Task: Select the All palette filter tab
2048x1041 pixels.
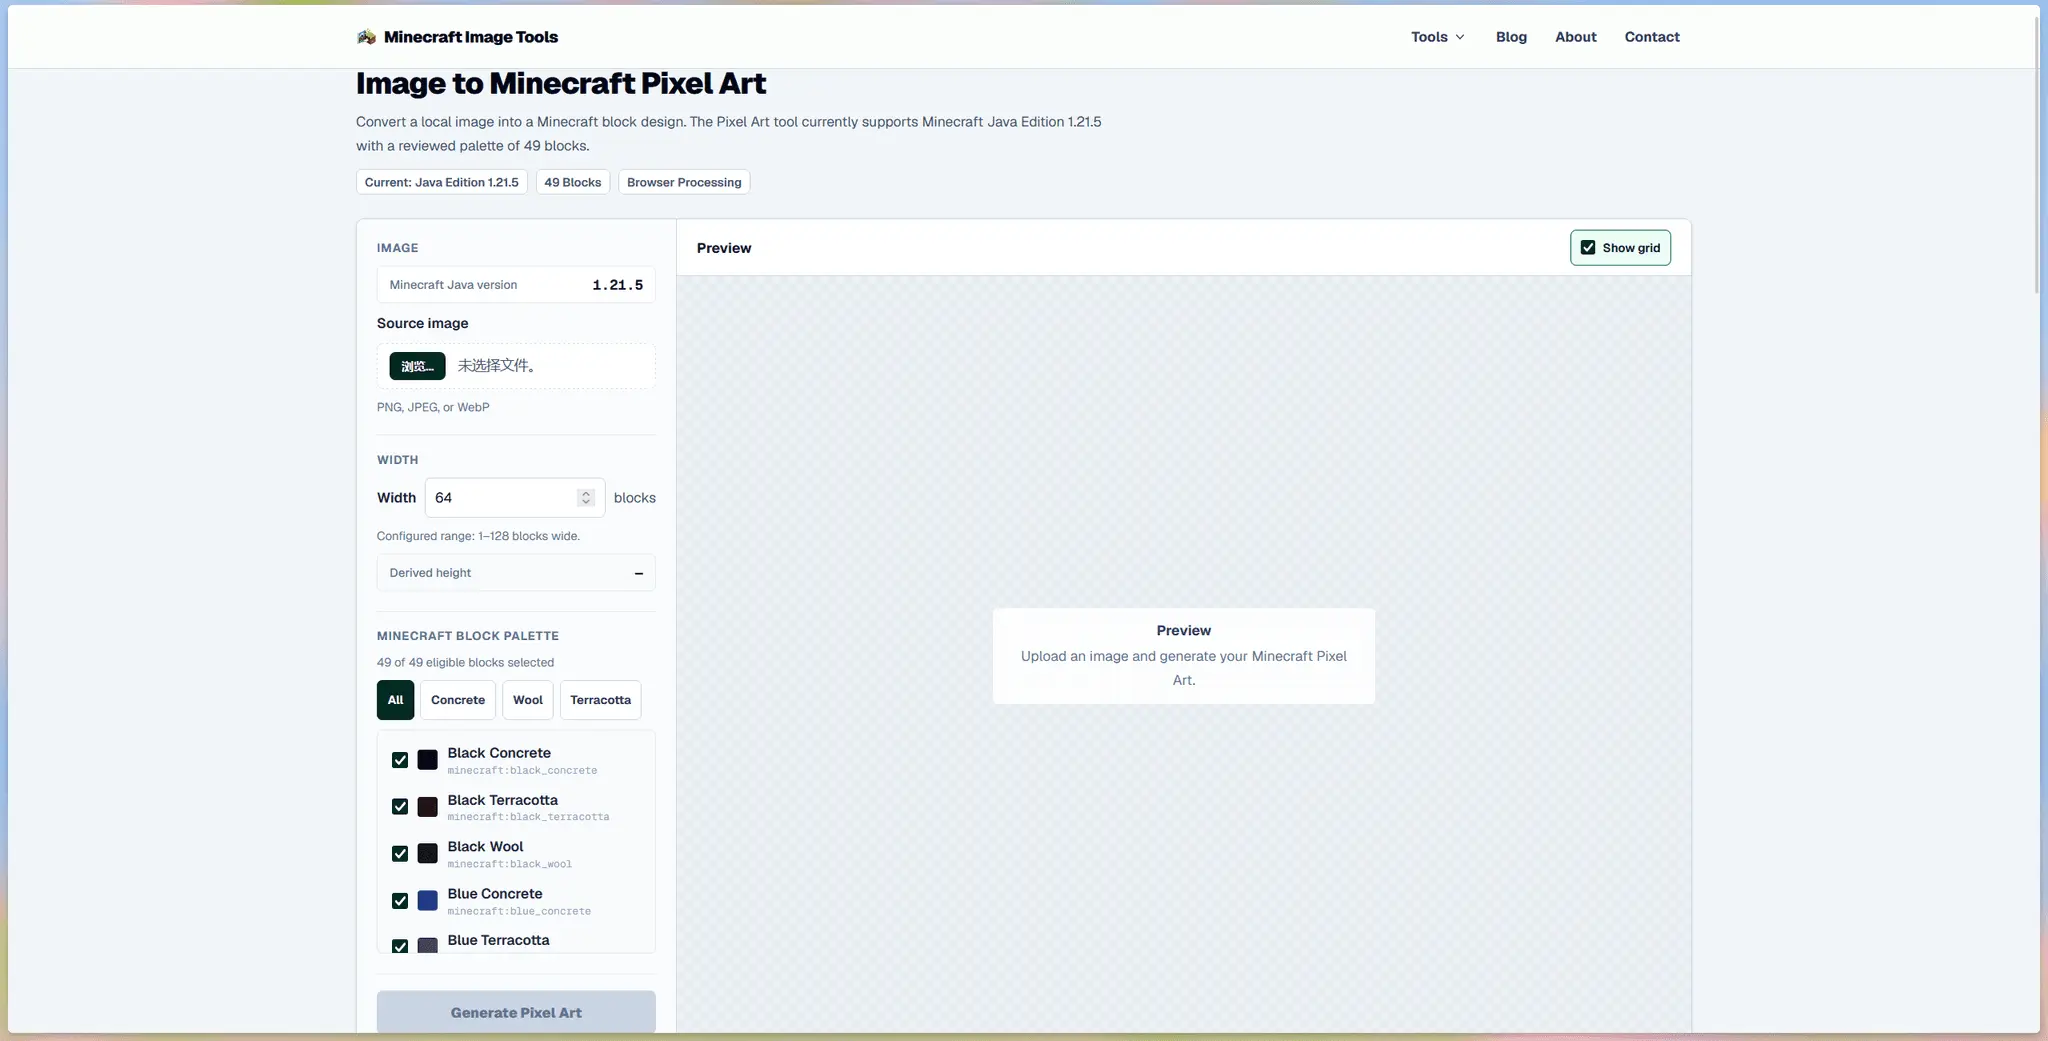Action: pyautogui.click(x=395, y=700)
